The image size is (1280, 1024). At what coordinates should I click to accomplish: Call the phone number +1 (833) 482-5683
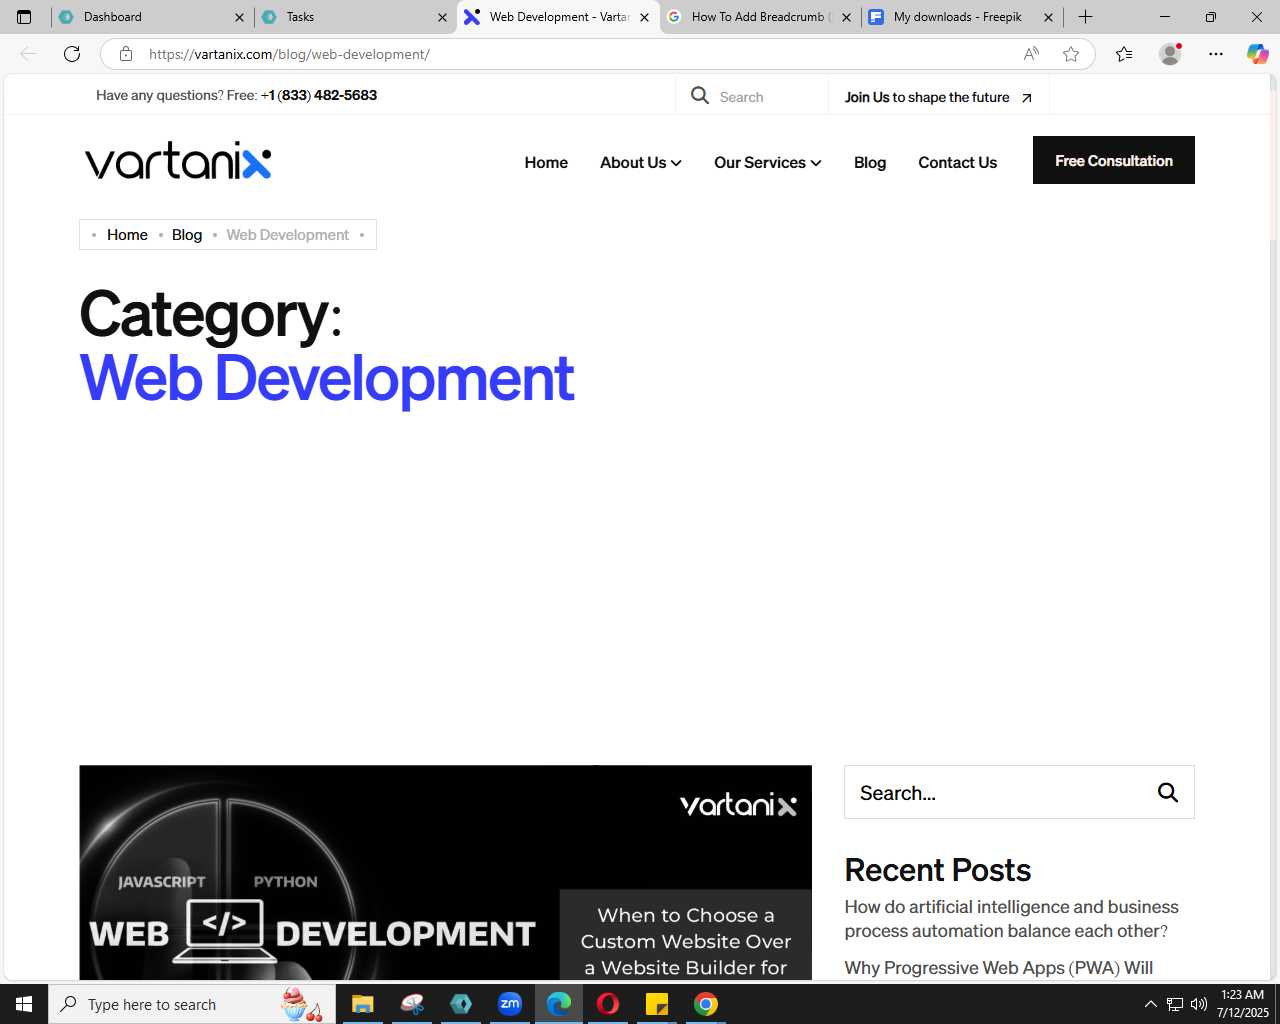pyautogui.click(x=319, y=95)
